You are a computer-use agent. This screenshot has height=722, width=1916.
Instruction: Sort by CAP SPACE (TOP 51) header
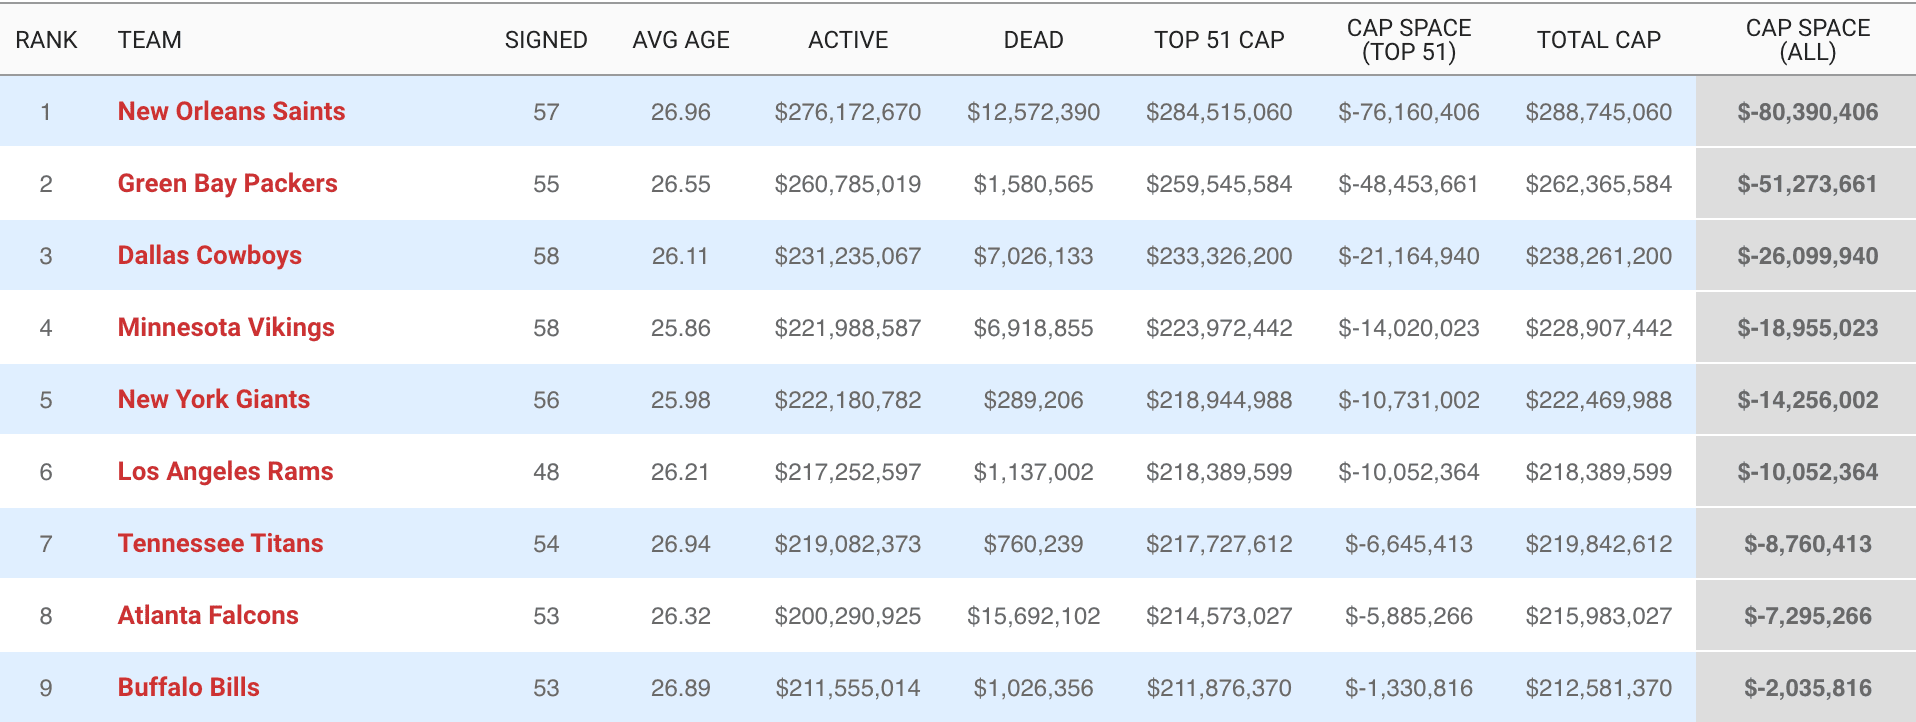click(1409, 40)
